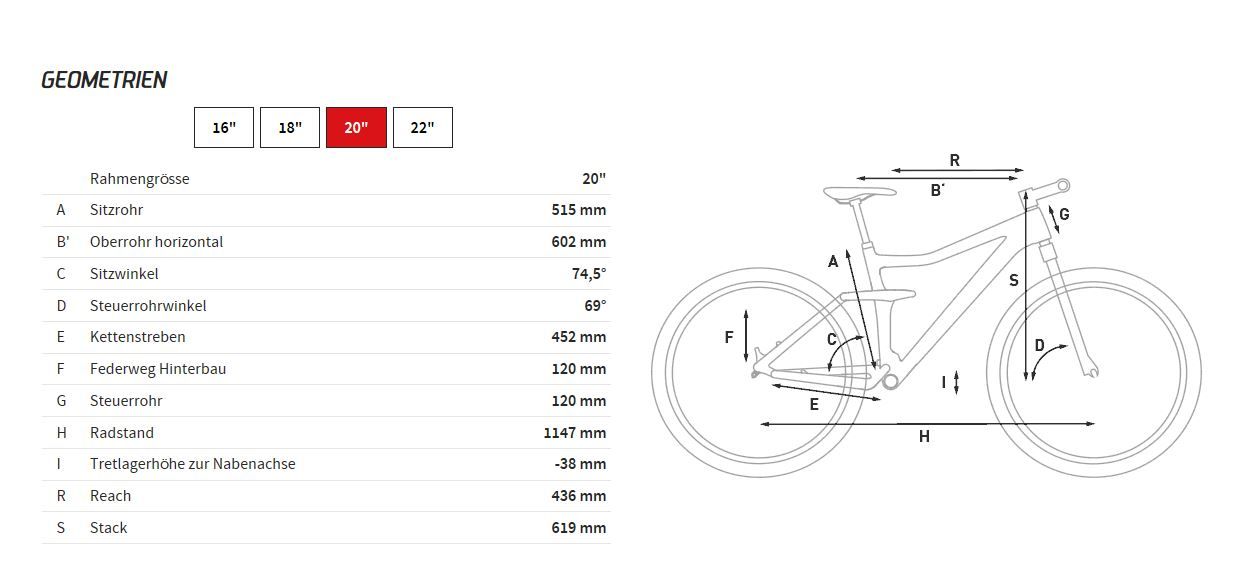Click the R reach label on diagram

click(x=955, y=160)
